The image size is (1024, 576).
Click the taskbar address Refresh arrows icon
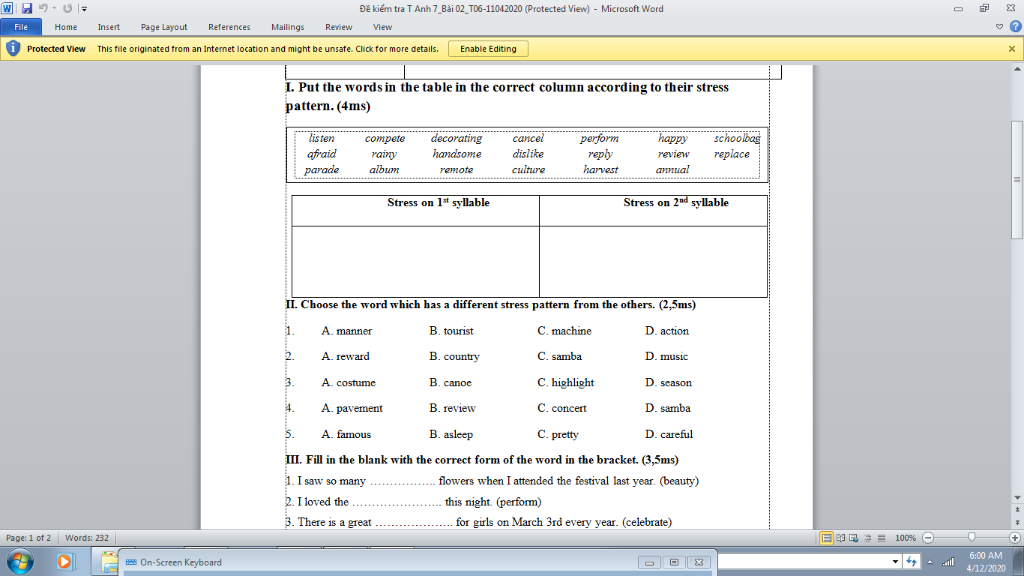click(x=912, y=562)
